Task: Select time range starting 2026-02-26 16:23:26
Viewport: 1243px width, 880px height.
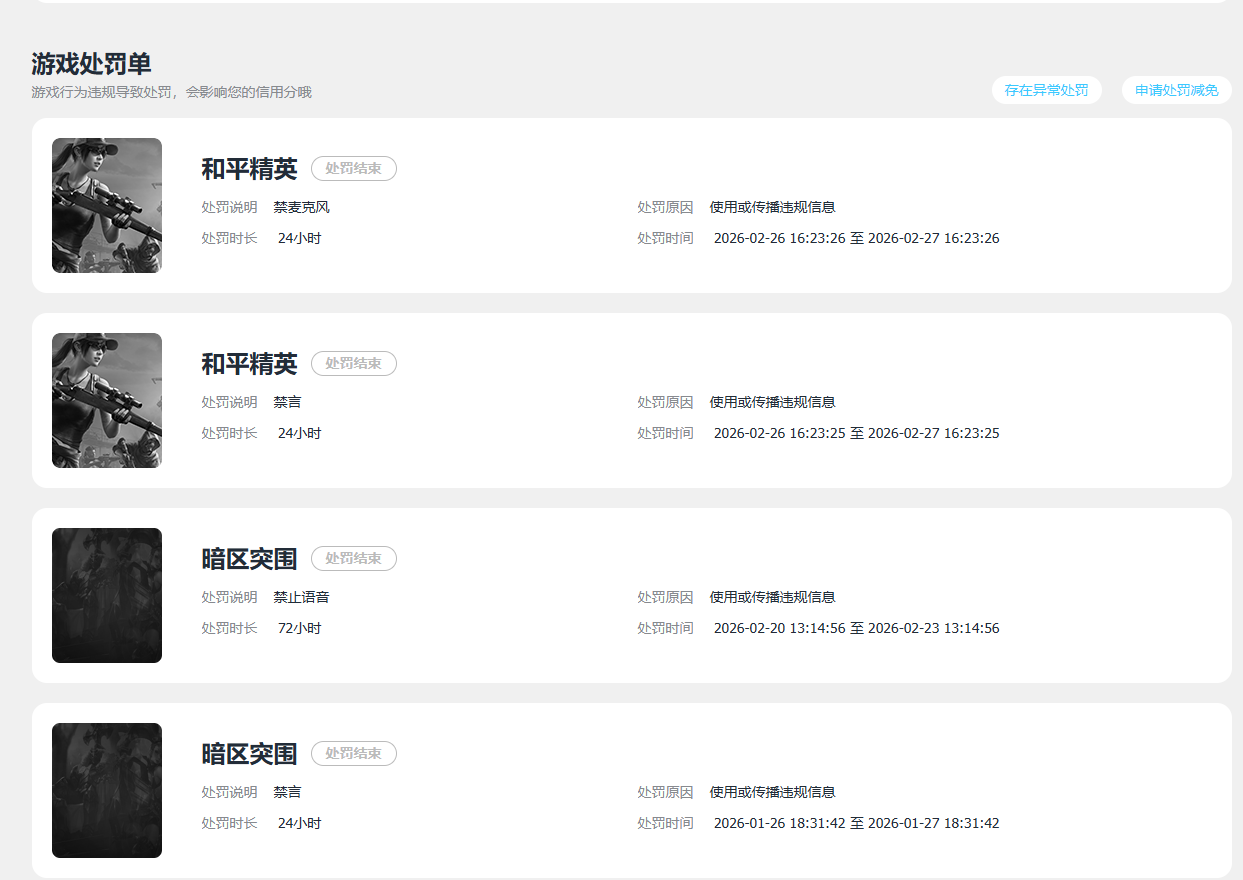Action: 857,239
